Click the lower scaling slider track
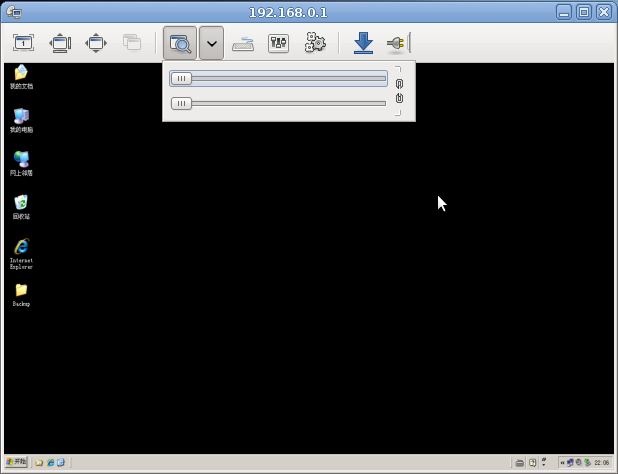Viewport: 618px width, 474px height. point(279,103)
